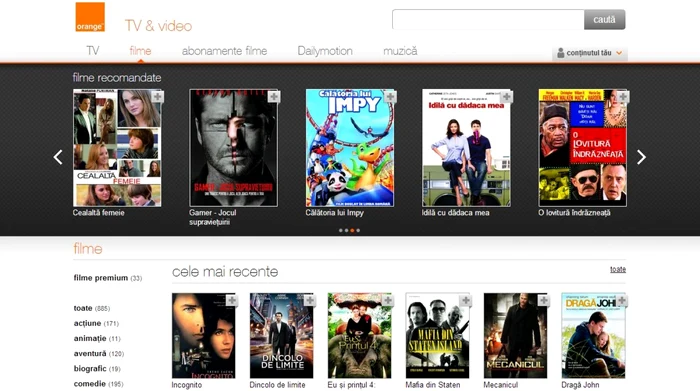Click the Mecanicul title text
The height and width of the screenshot is (391, 700).
500,385
